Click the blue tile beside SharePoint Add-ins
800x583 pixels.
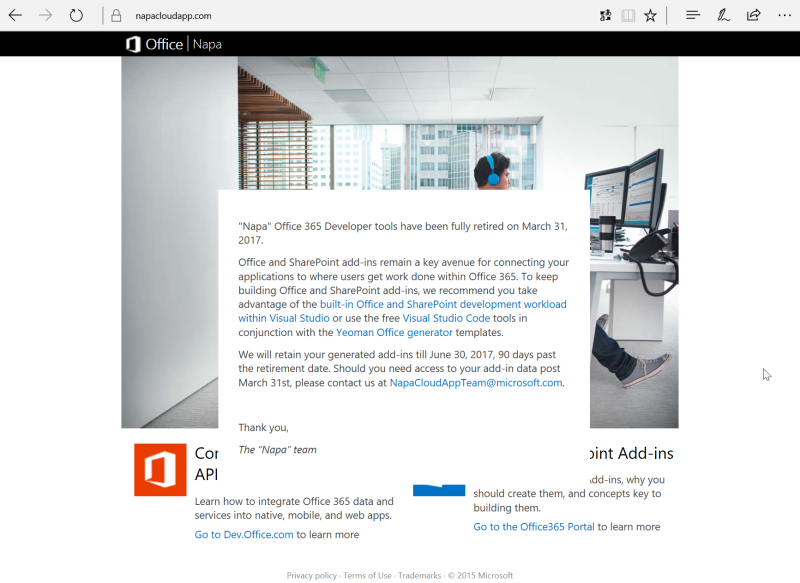pyautogui.click(x=439, y=490)
